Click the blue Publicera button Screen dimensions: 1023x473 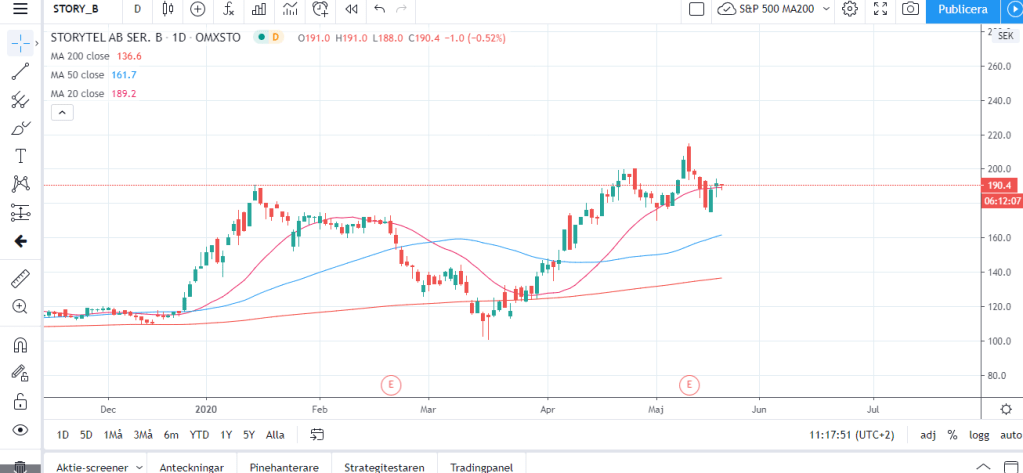tap(962, 10)
